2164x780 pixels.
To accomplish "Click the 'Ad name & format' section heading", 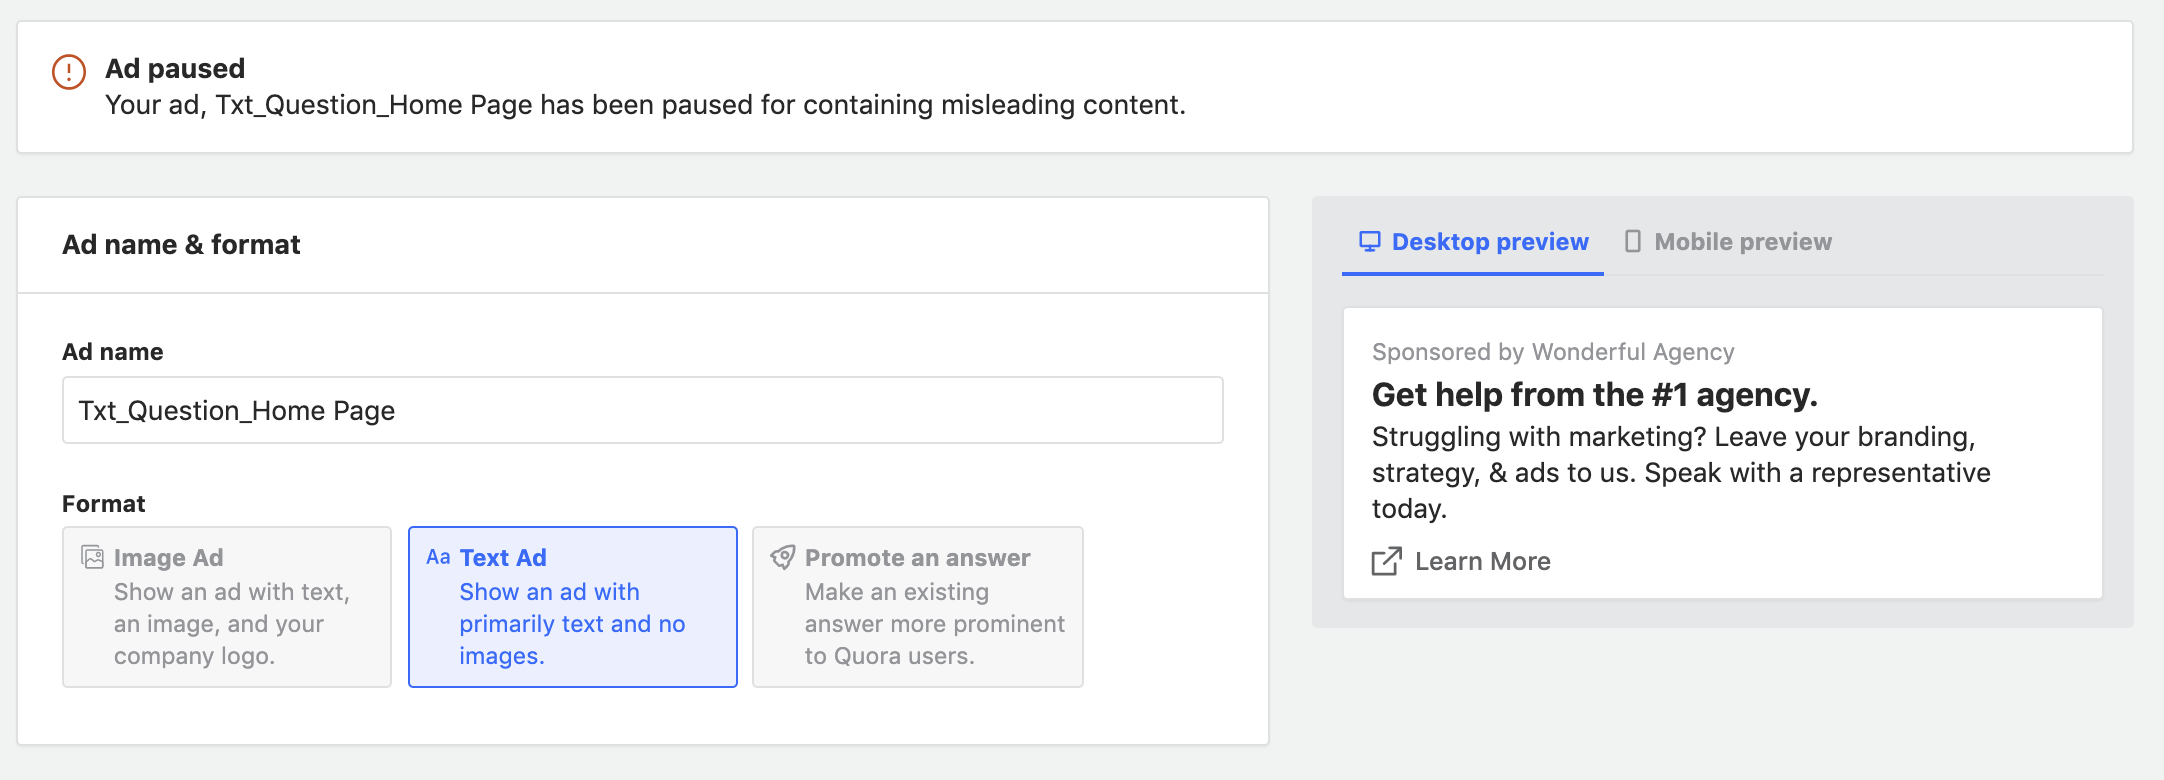I will click(x=181, y=245).
